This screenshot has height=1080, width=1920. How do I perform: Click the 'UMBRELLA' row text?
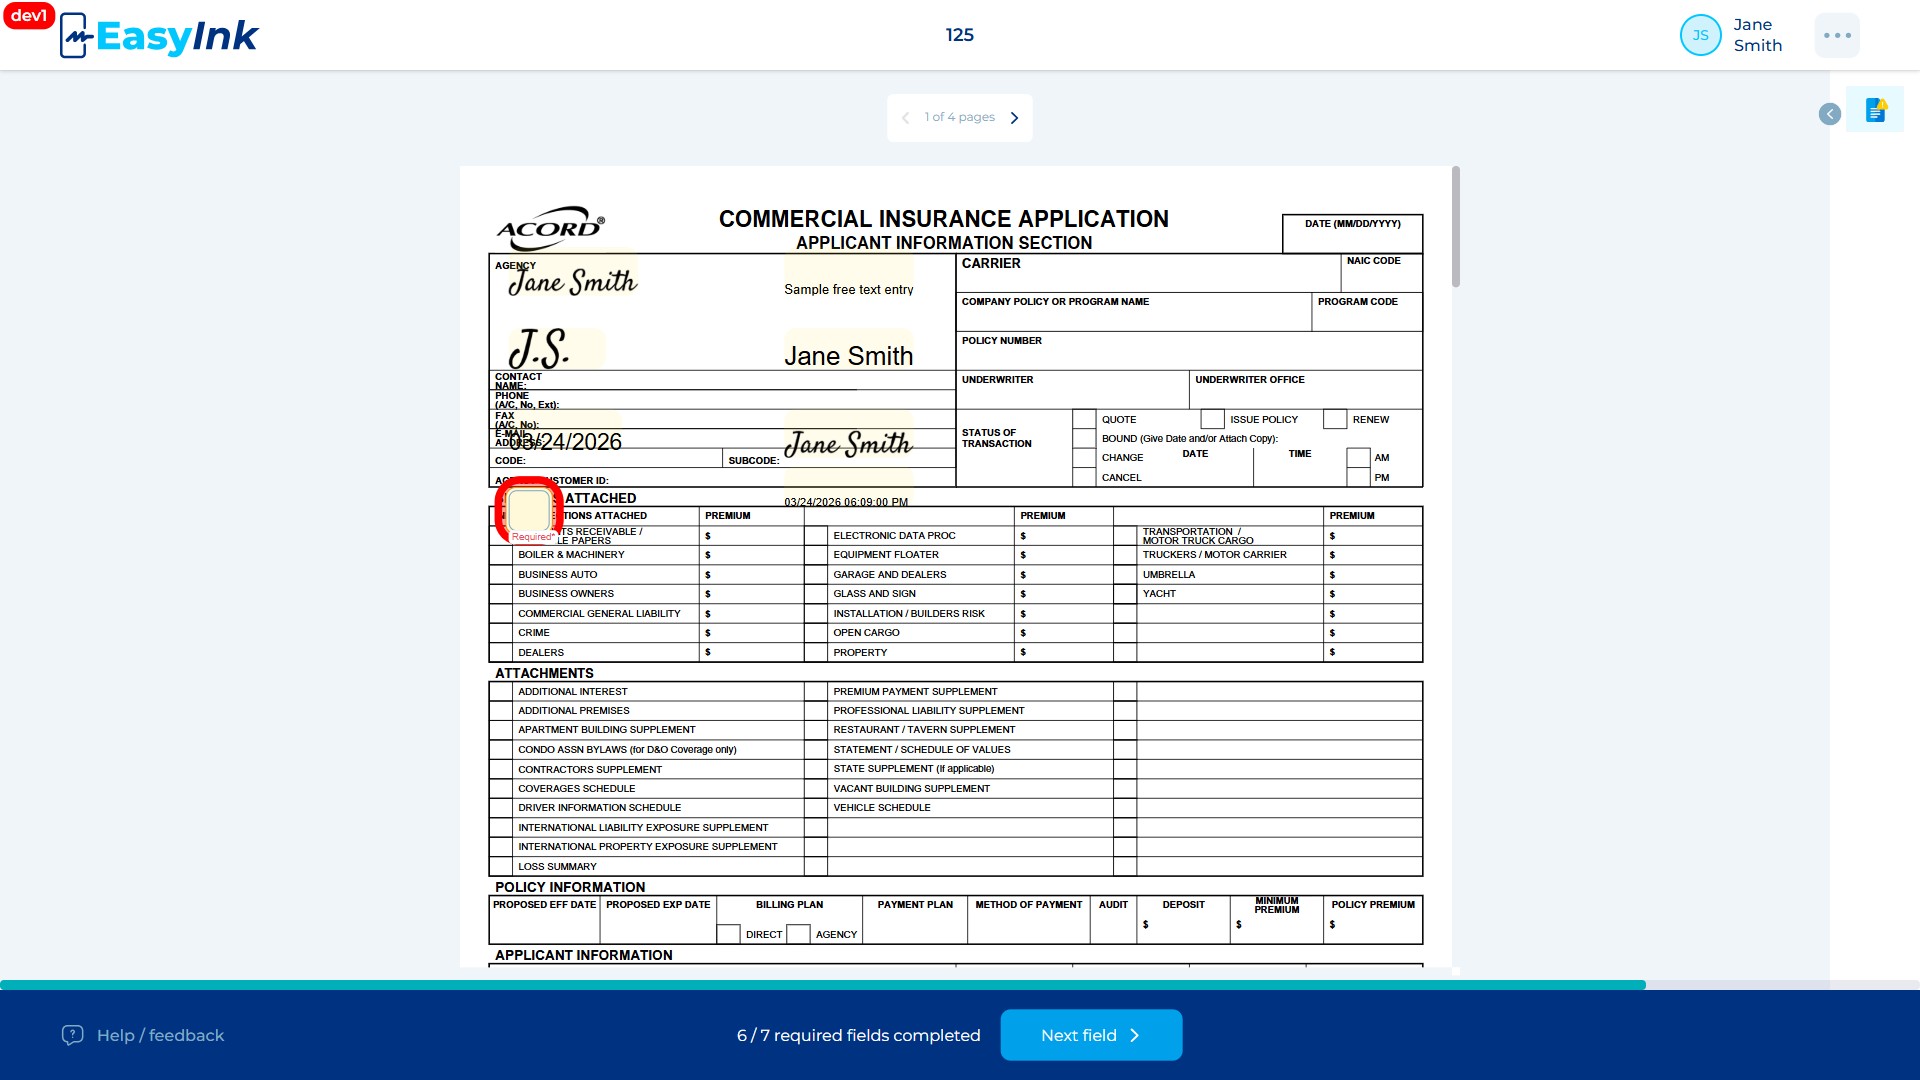1169,575
